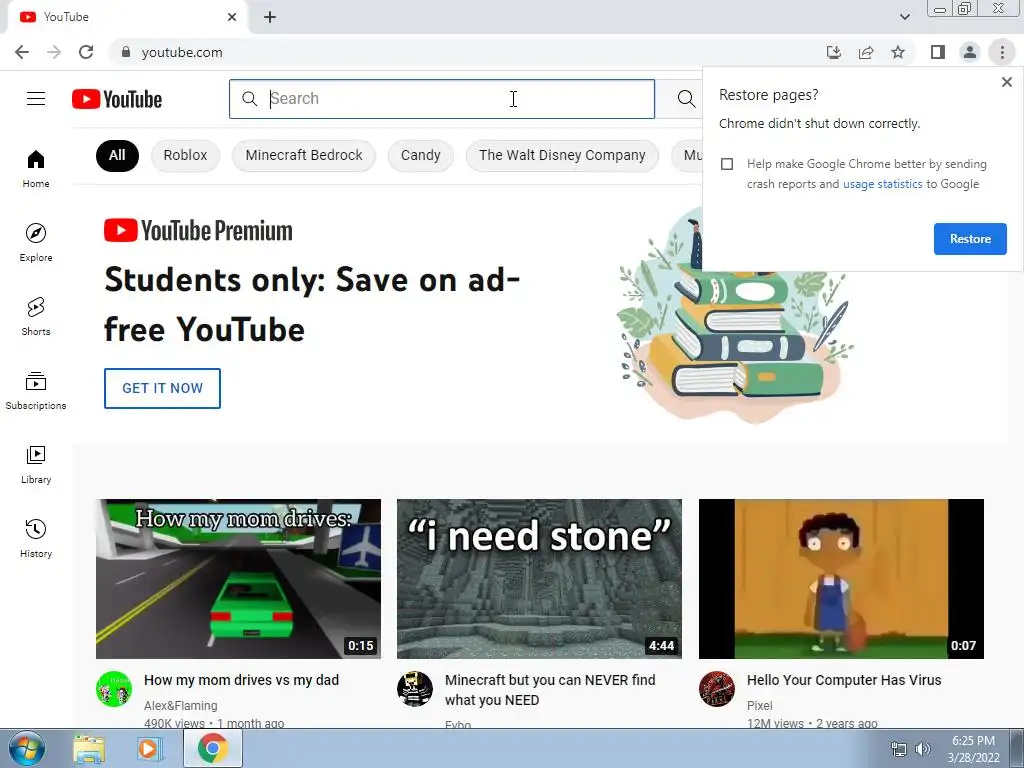The width and height of the screenshot is (1024, 768).
Task: Open History in the sidebar
Action: pyautogui.click(x=36, y=539)
